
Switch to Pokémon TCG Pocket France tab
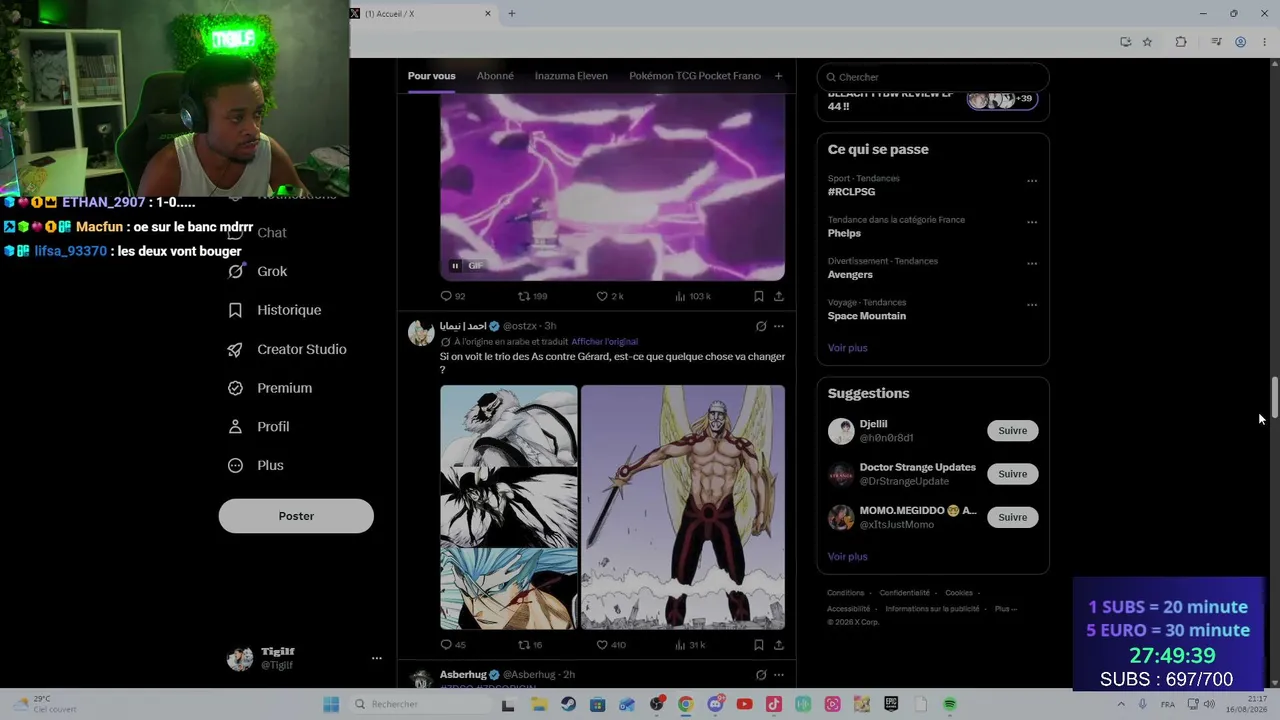(695, 76)
